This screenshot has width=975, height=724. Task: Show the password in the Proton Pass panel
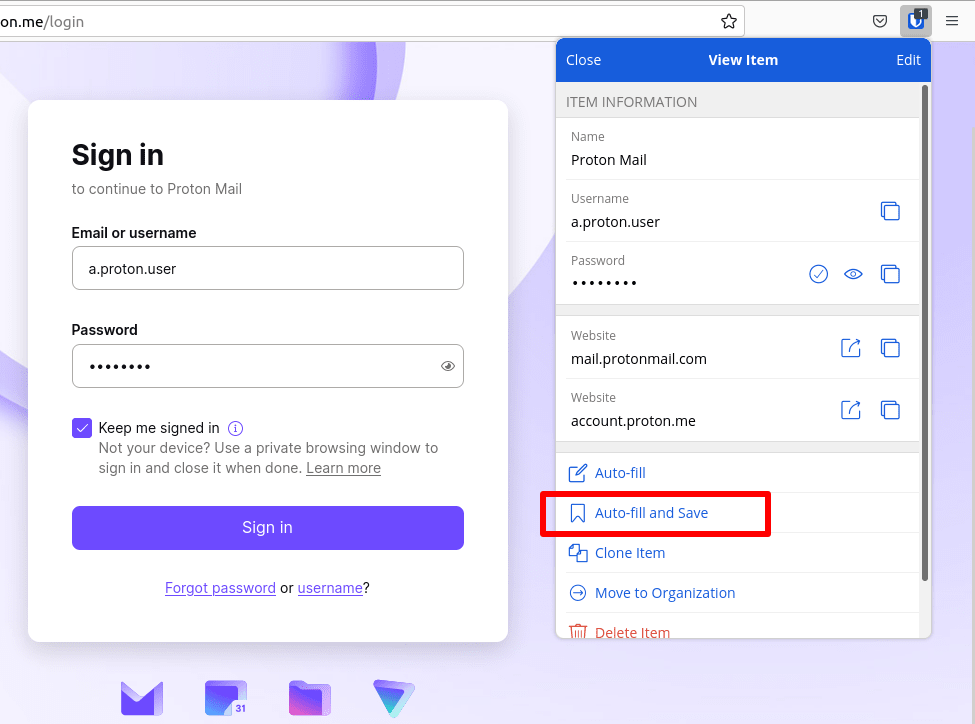coord(853,274)
